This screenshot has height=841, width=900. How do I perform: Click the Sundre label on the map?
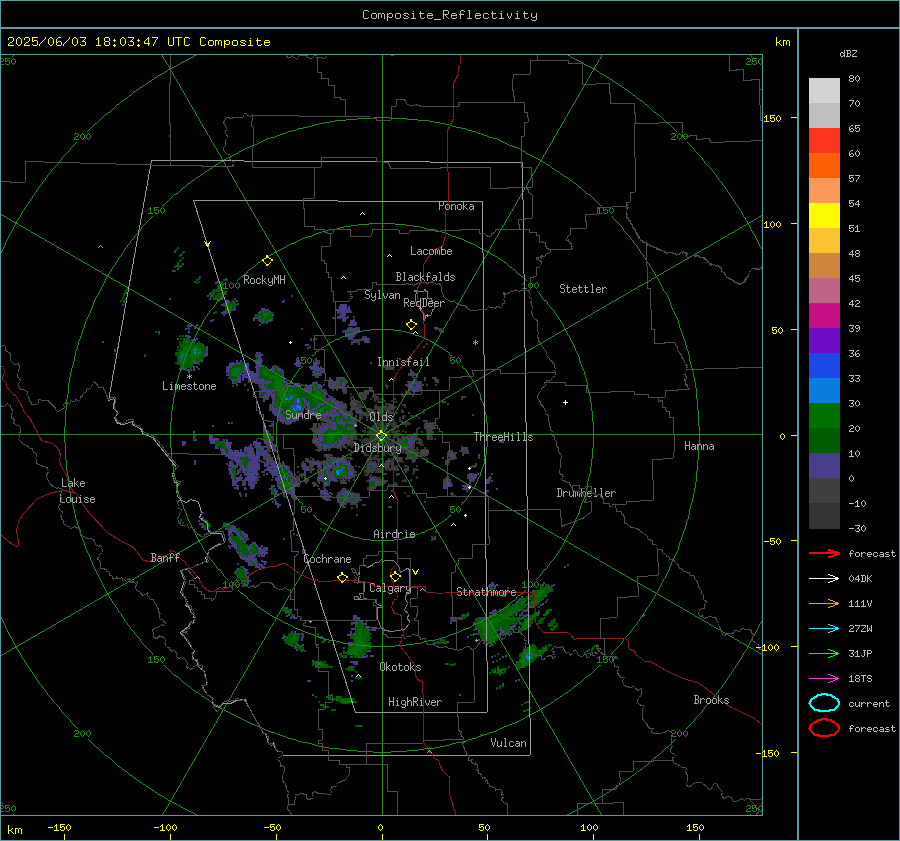pyautogui.click(x=303, y=414)
